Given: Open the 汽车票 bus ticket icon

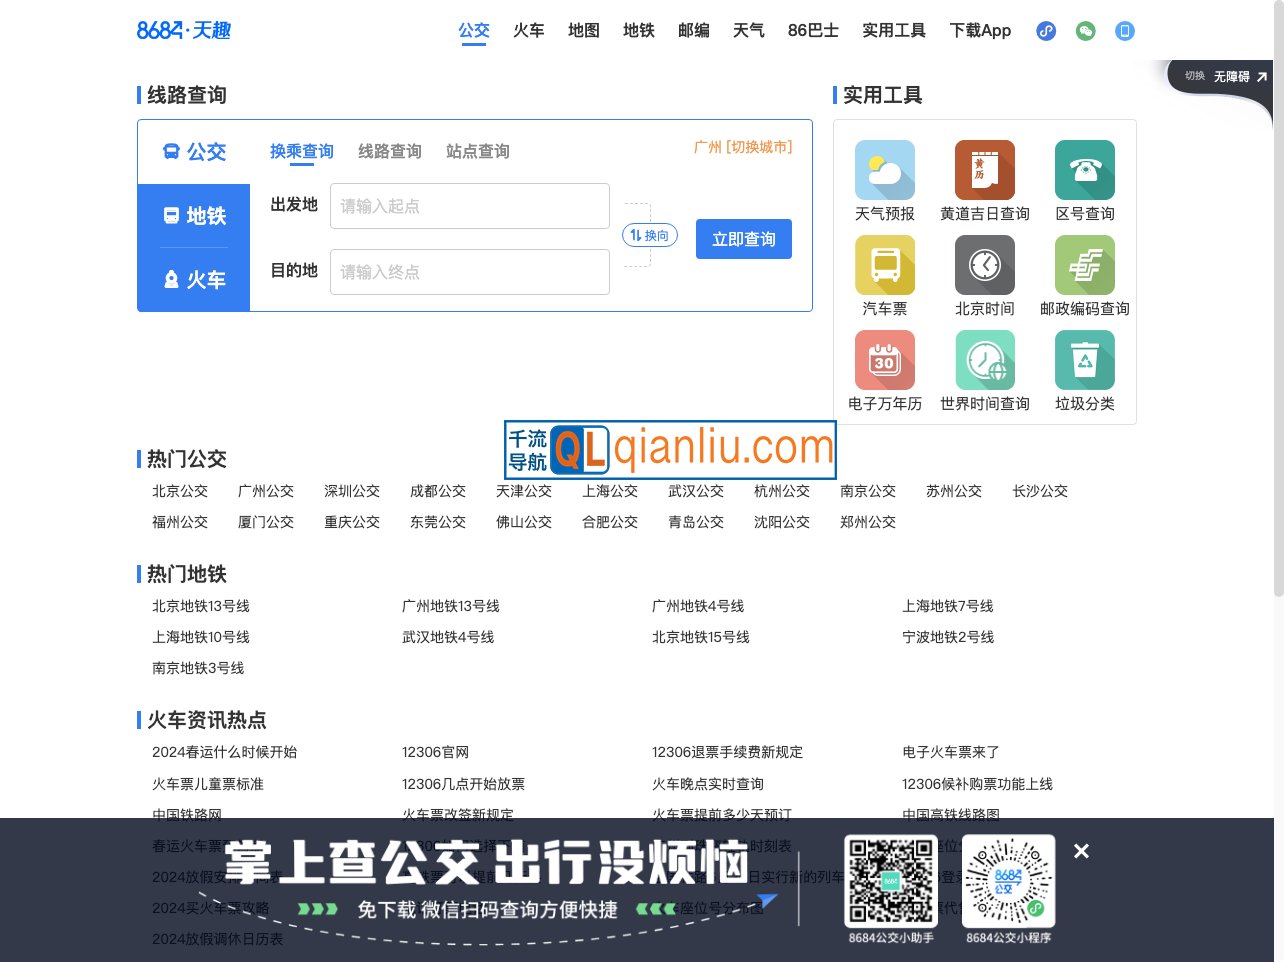Looking at the screenshot, I should tap(884, 265).
